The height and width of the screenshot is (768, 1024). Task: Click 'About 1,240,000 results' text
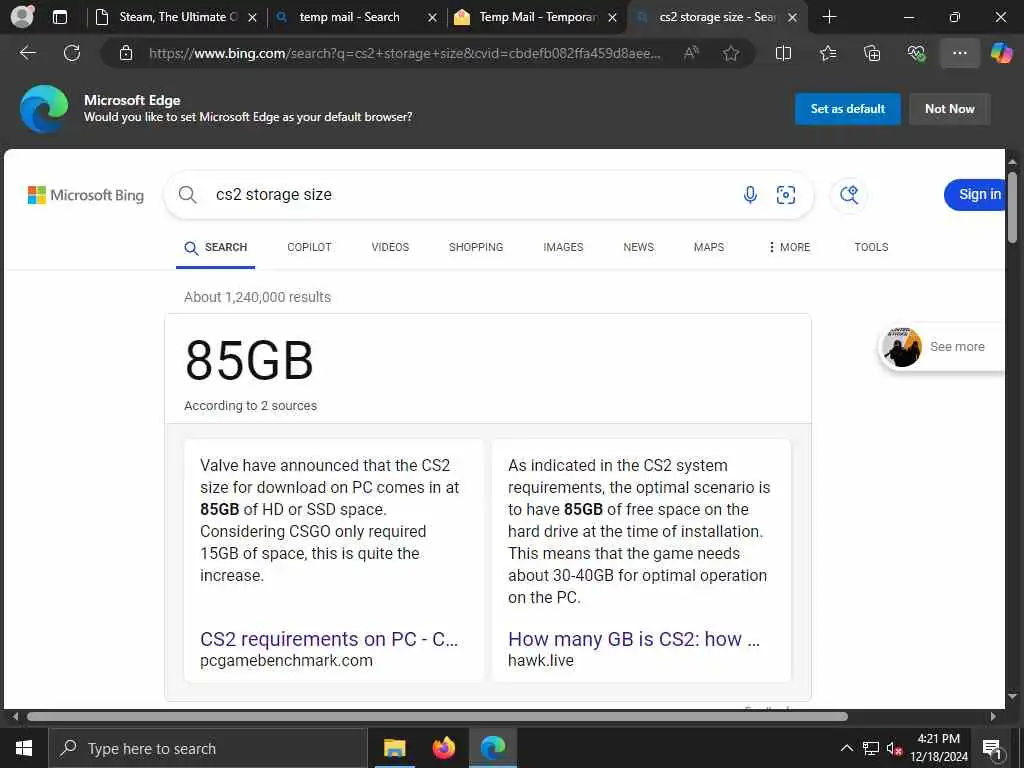tap(257, 297)
